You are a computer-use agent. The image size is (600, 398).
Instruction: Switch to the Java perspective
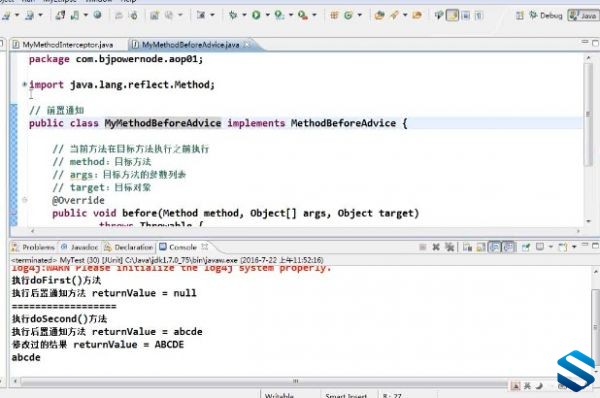tap(583, 15)
